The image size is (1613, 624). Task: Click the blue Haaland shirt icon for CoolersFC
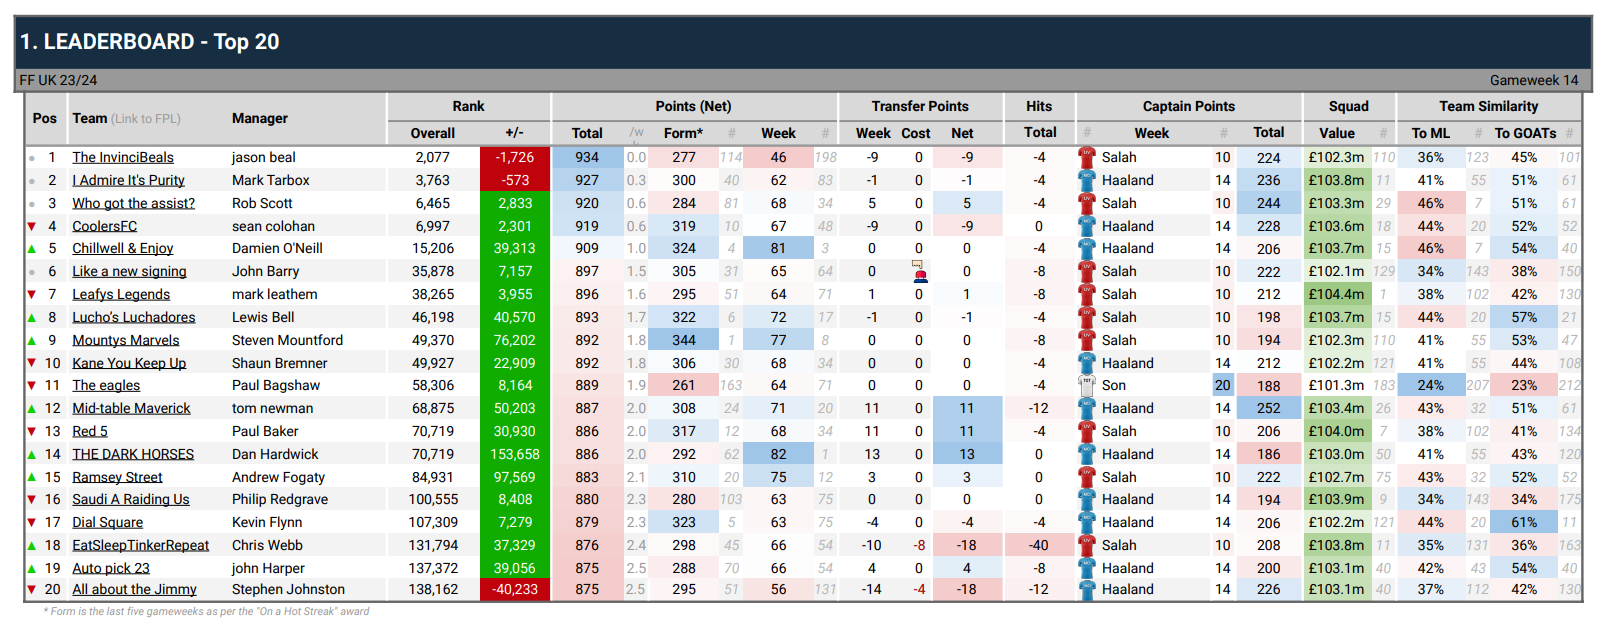click(x=1087, y=226)
